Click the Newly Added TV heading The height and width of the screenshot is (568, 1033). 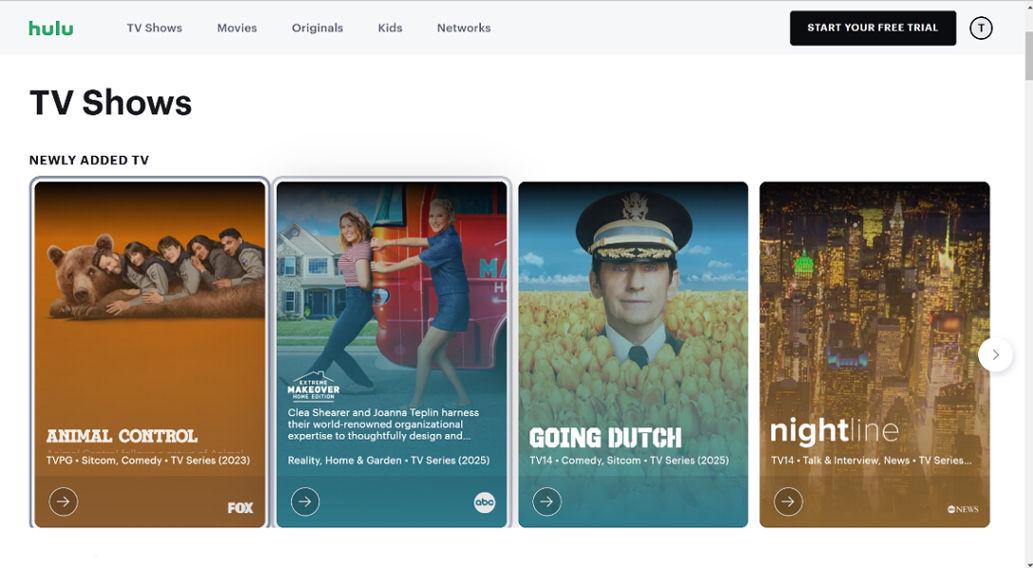pyautogui.click(x=89, y=160)
